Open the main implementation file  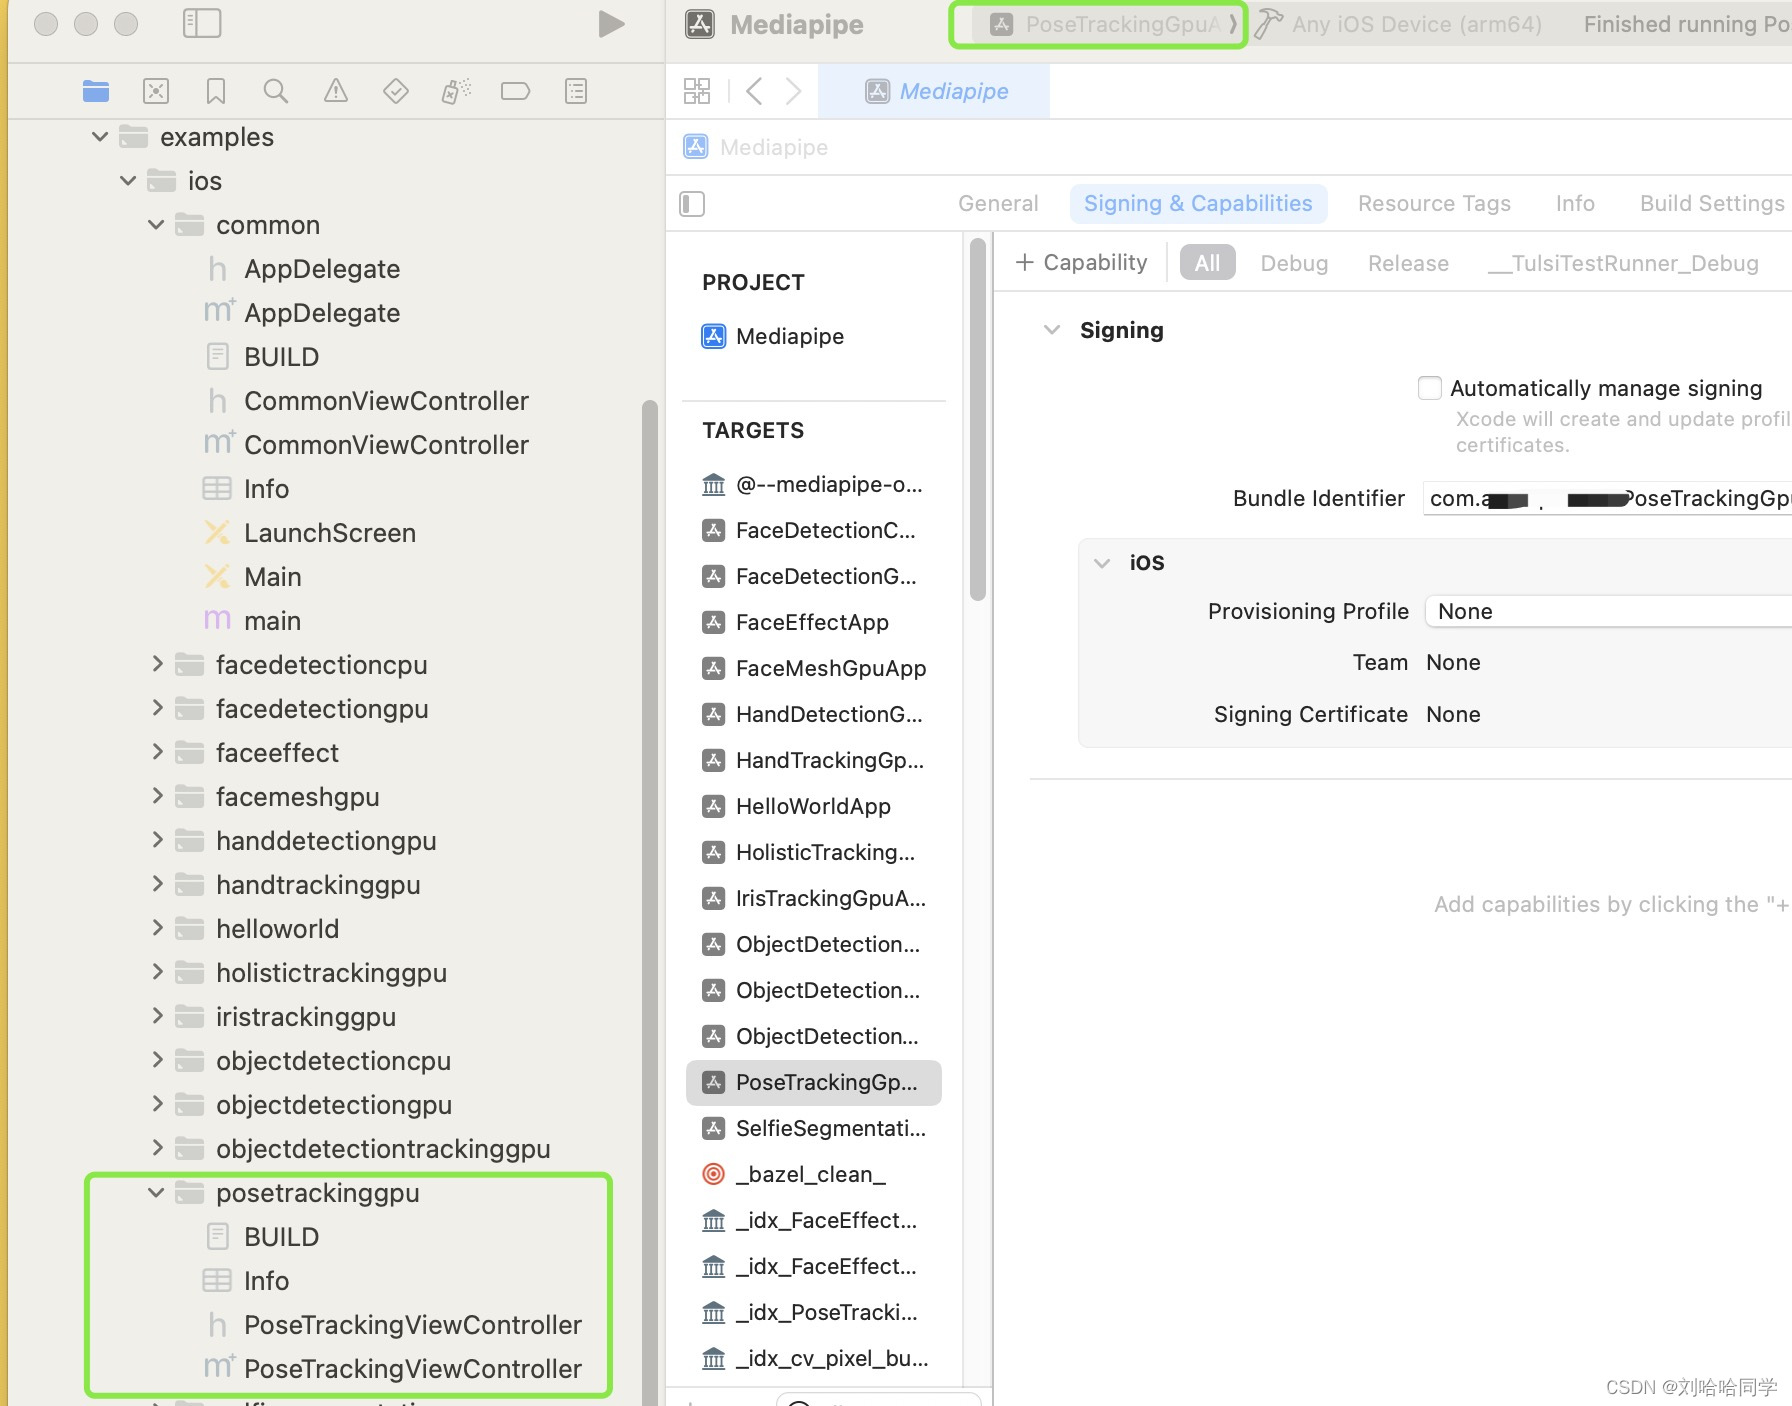(253, 621)
